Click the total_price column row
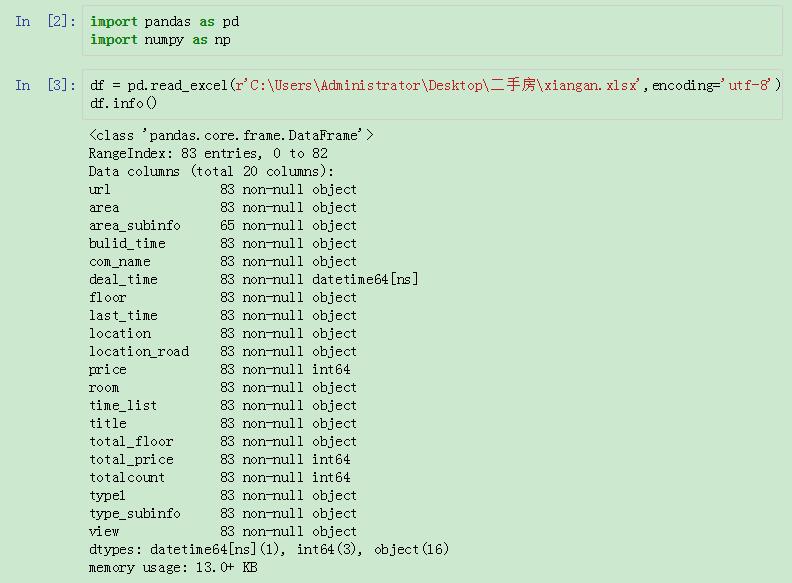792x583 pixels. tap(219, 459)
